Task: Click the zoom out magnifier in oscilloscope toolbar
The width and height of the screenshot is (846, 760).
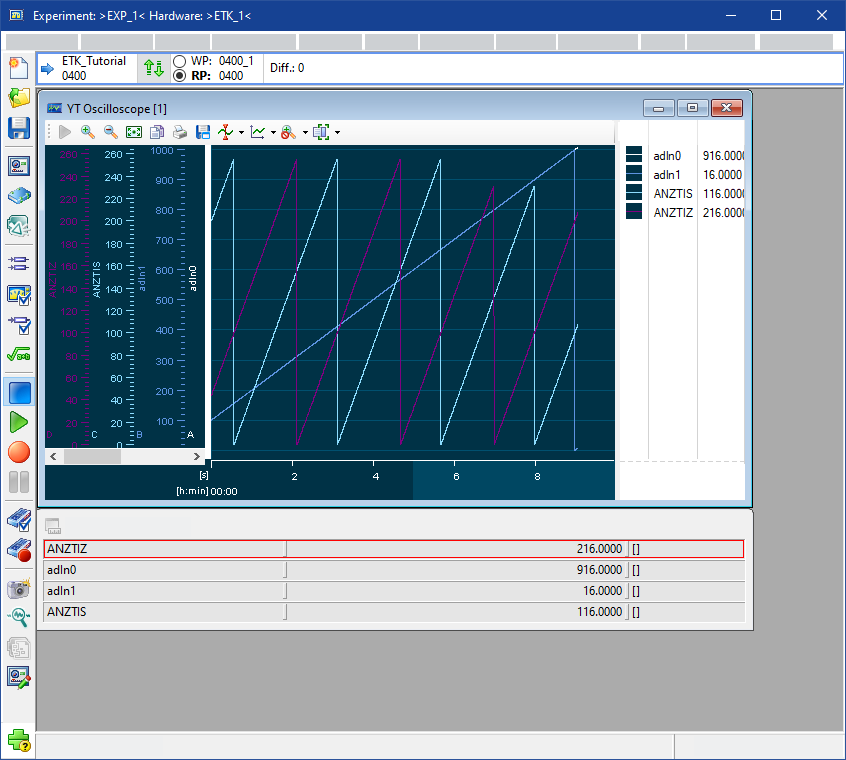Action: pyautogui.click(x=111, y=132)
